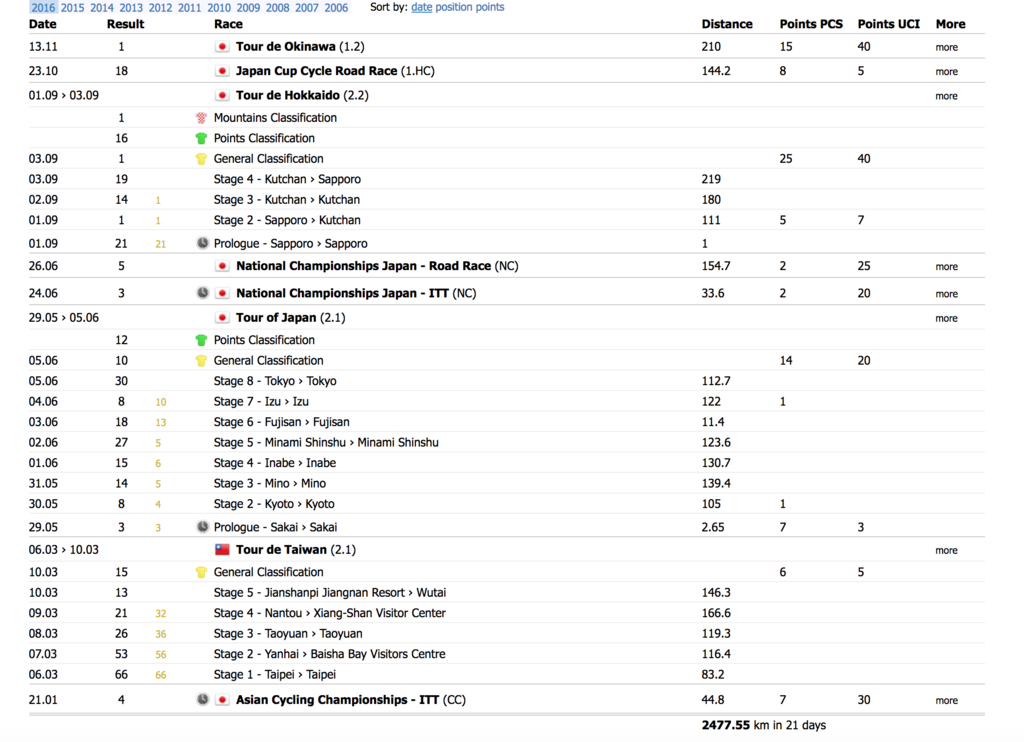Expand 'more' for National Championships Japan ITT
Screen dimensions: 1024x742
point(946,294)
